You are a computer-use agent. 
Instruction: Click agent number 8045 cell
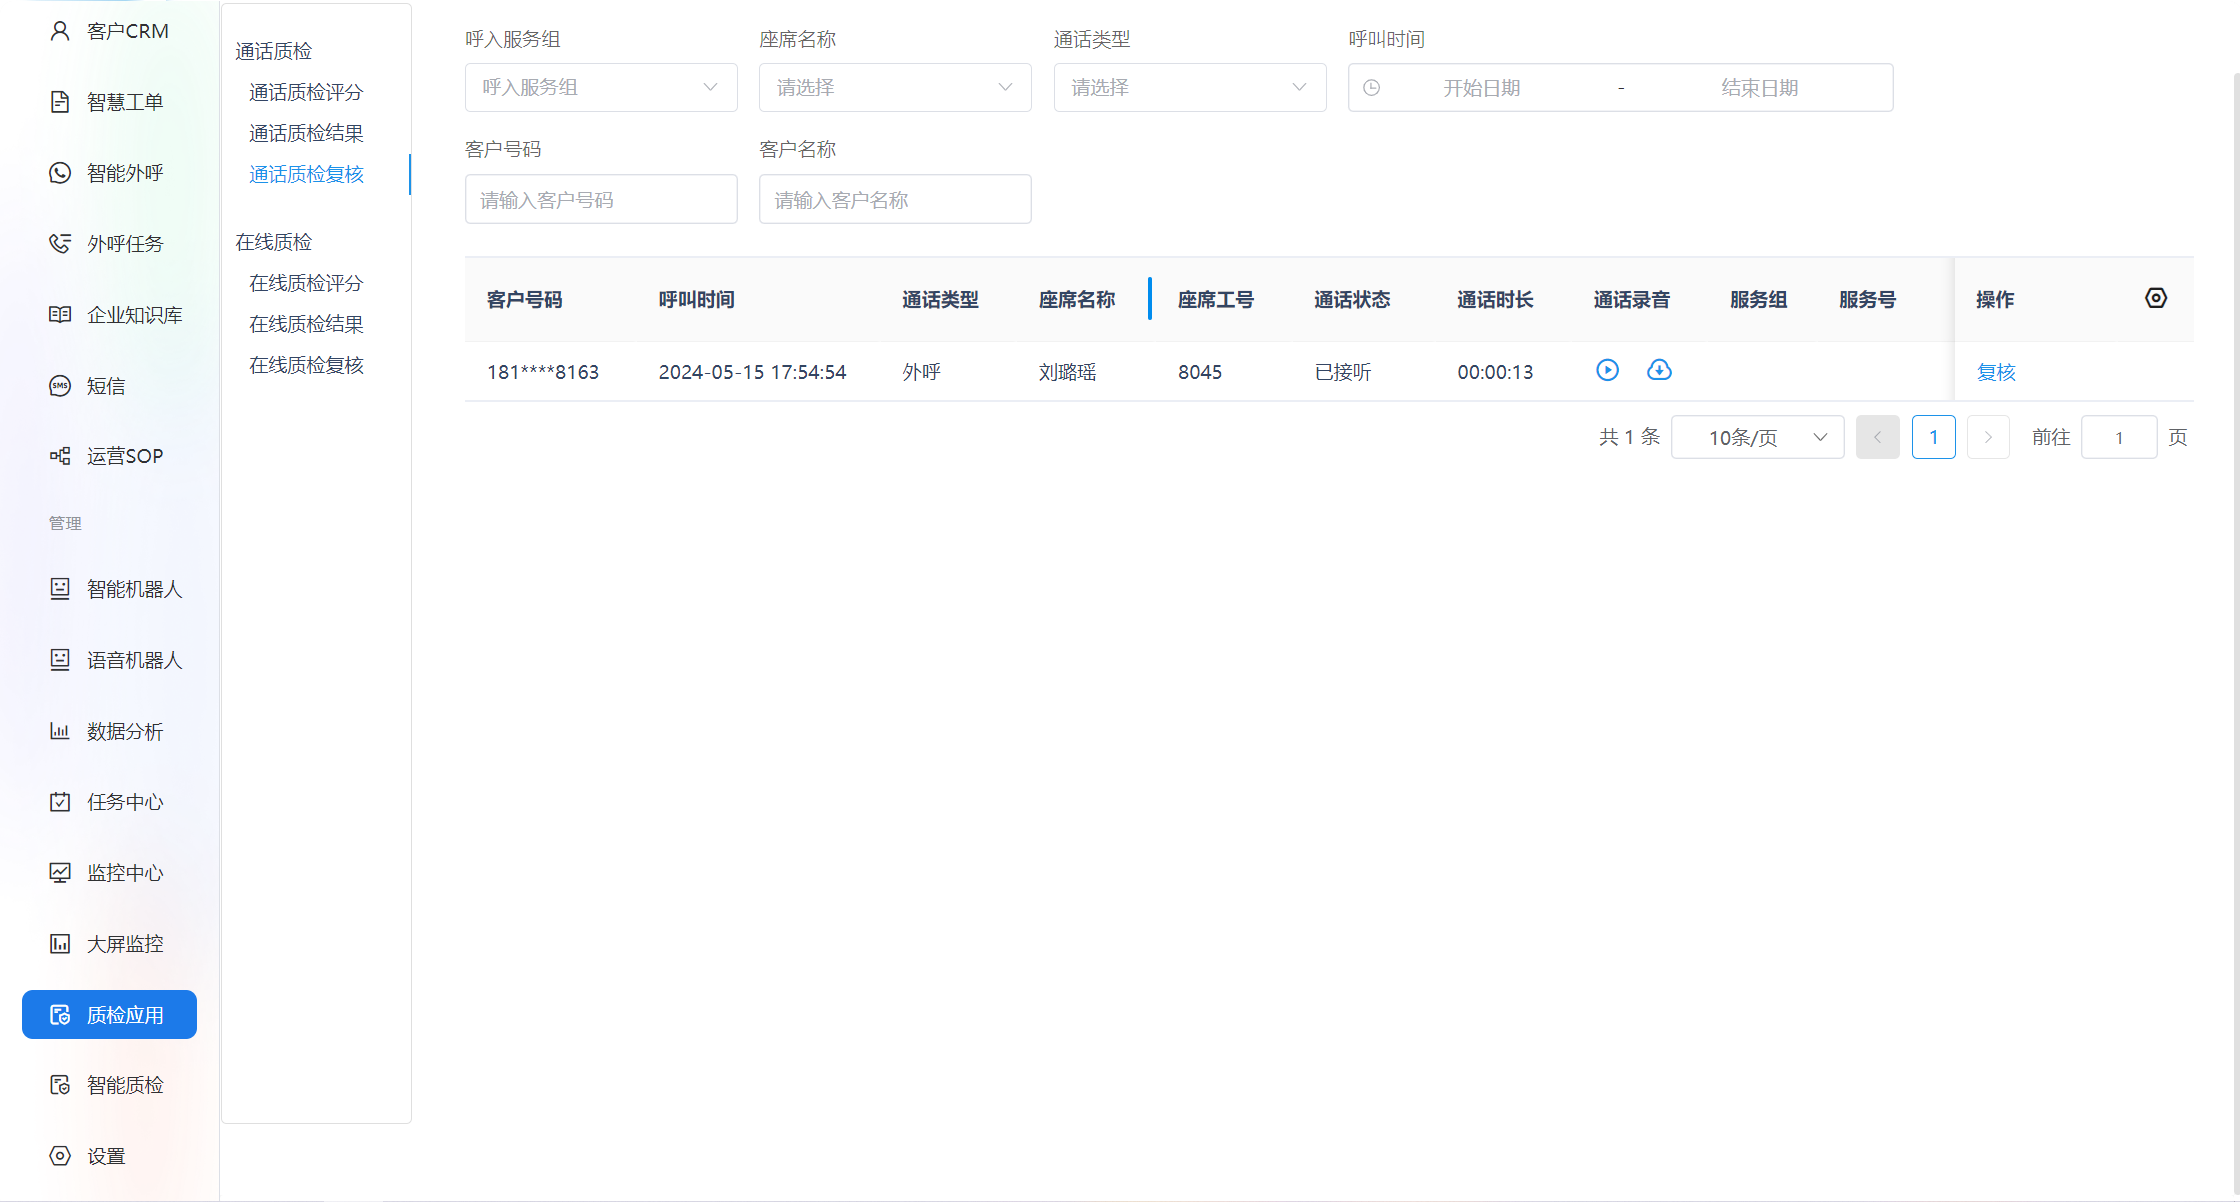(x=1200, y=372)
